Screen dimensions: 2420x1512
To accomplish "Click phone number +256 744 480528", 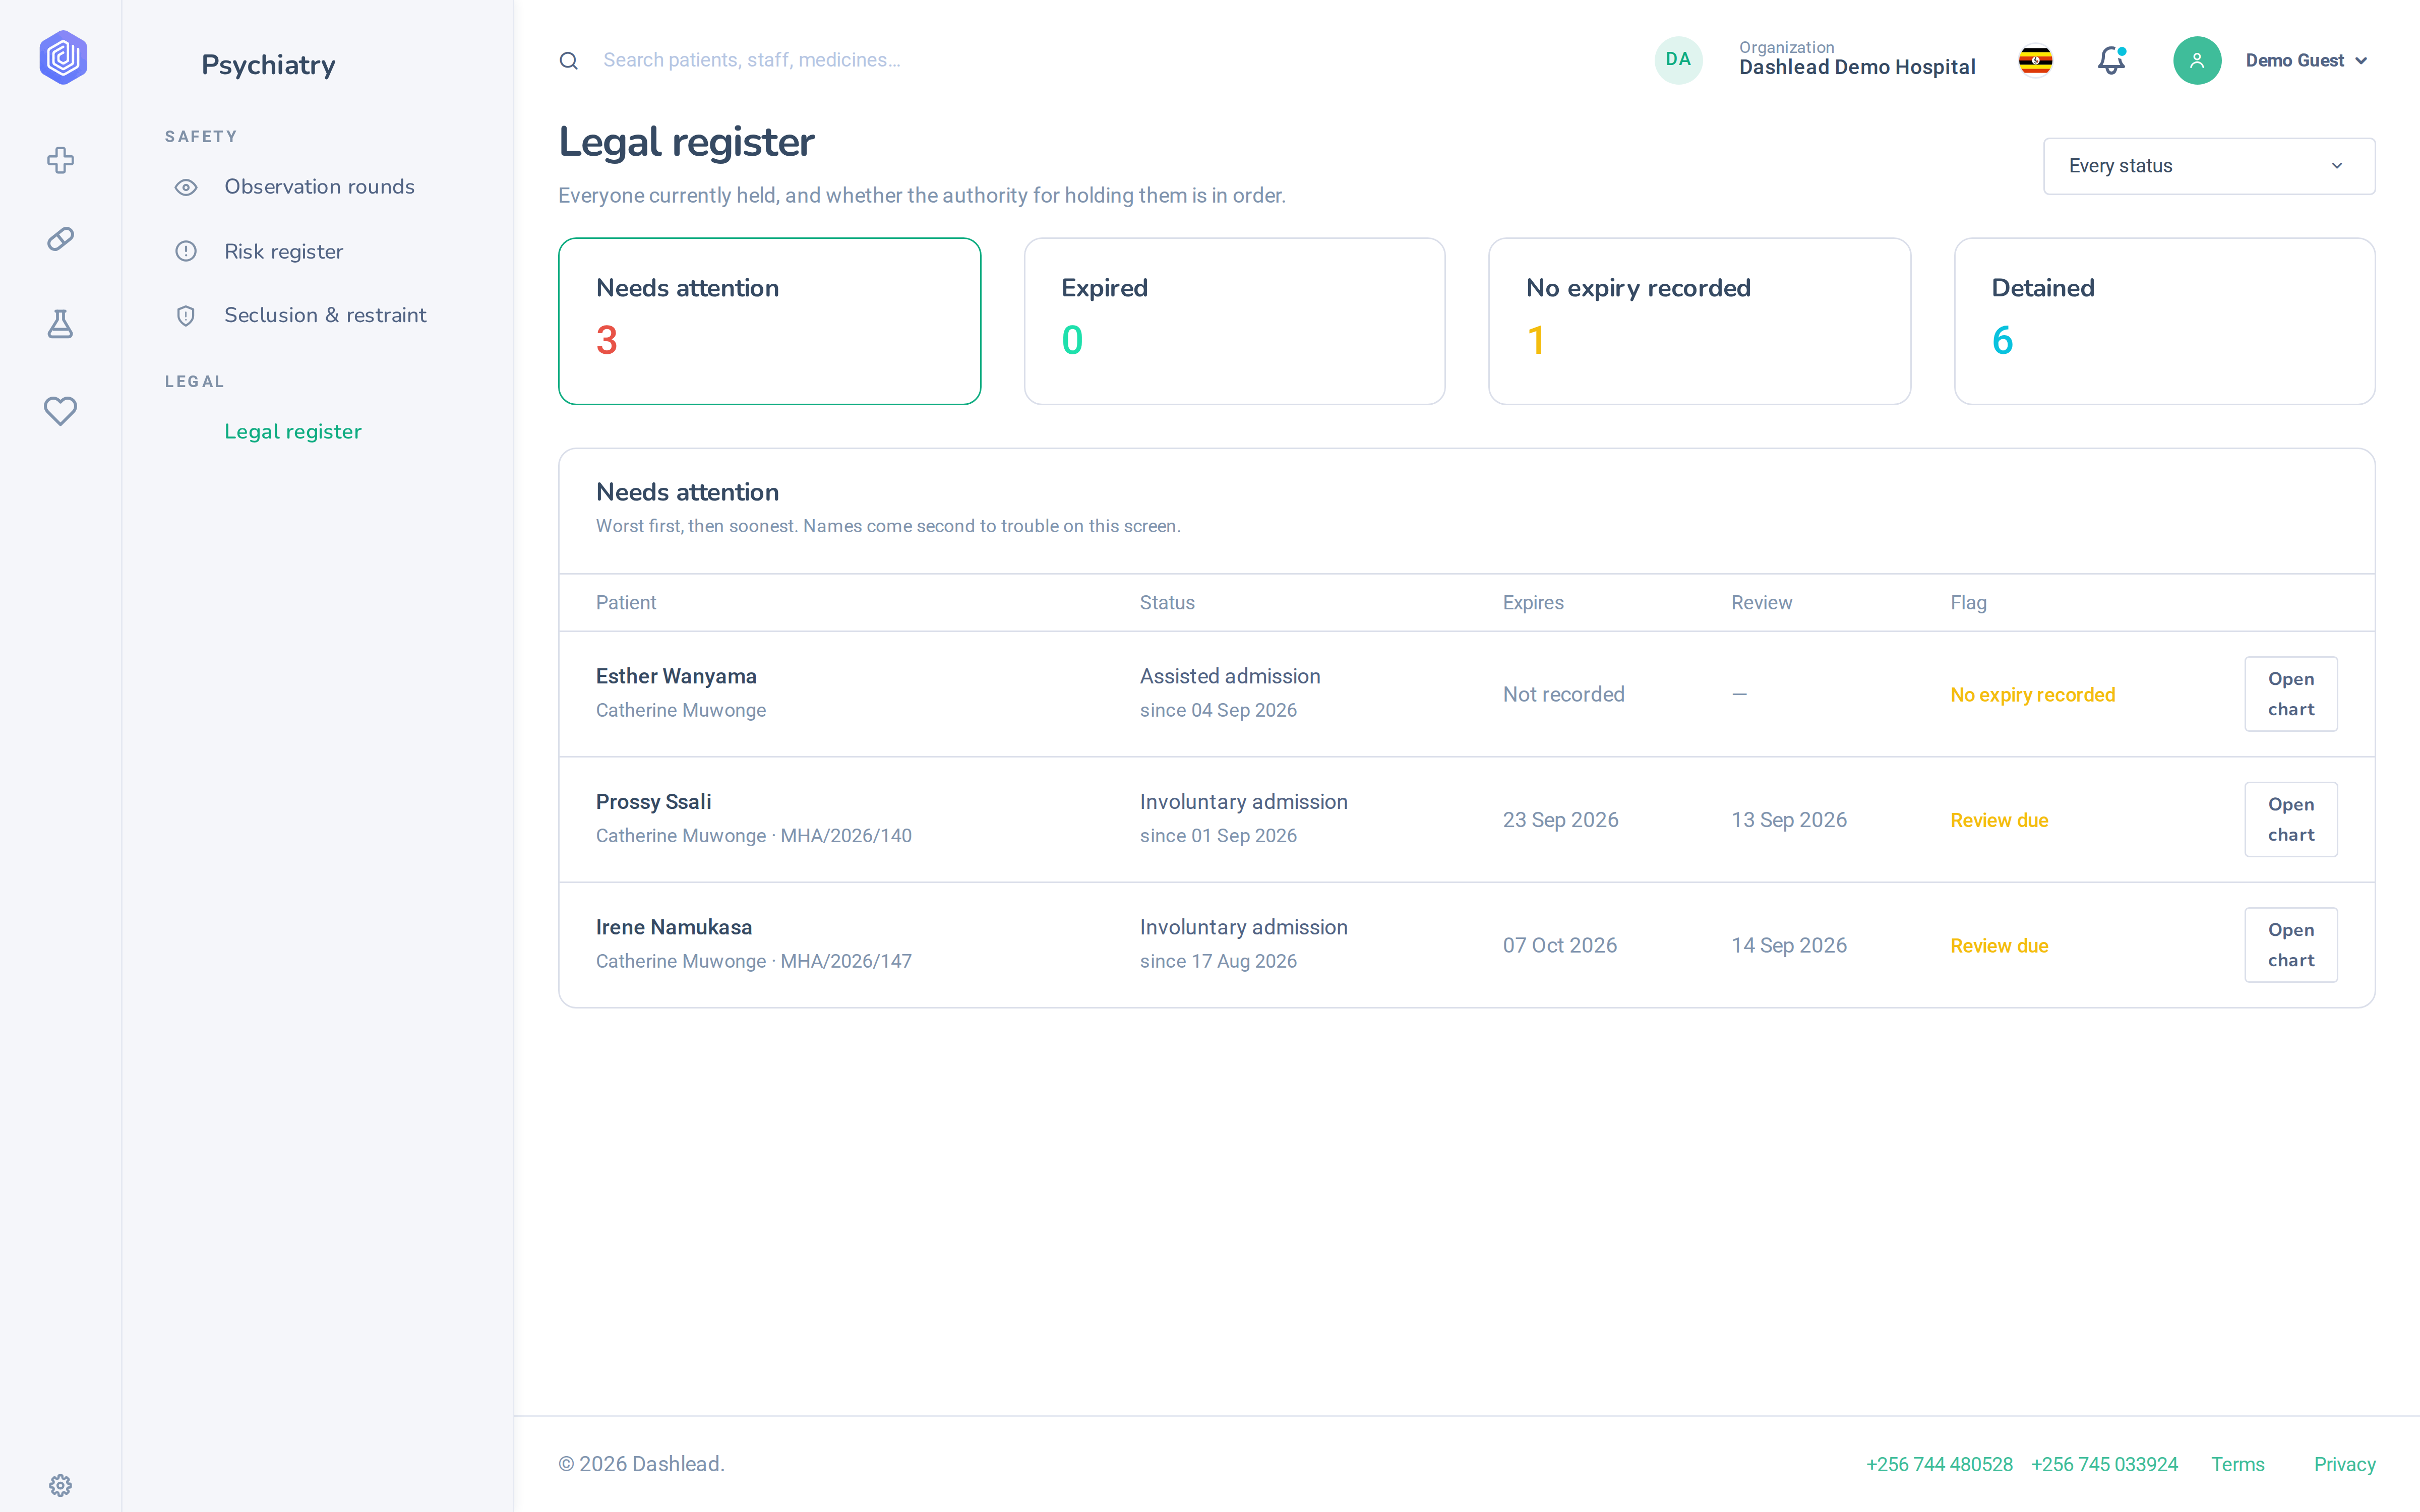I will (x=1939, y=1464).
